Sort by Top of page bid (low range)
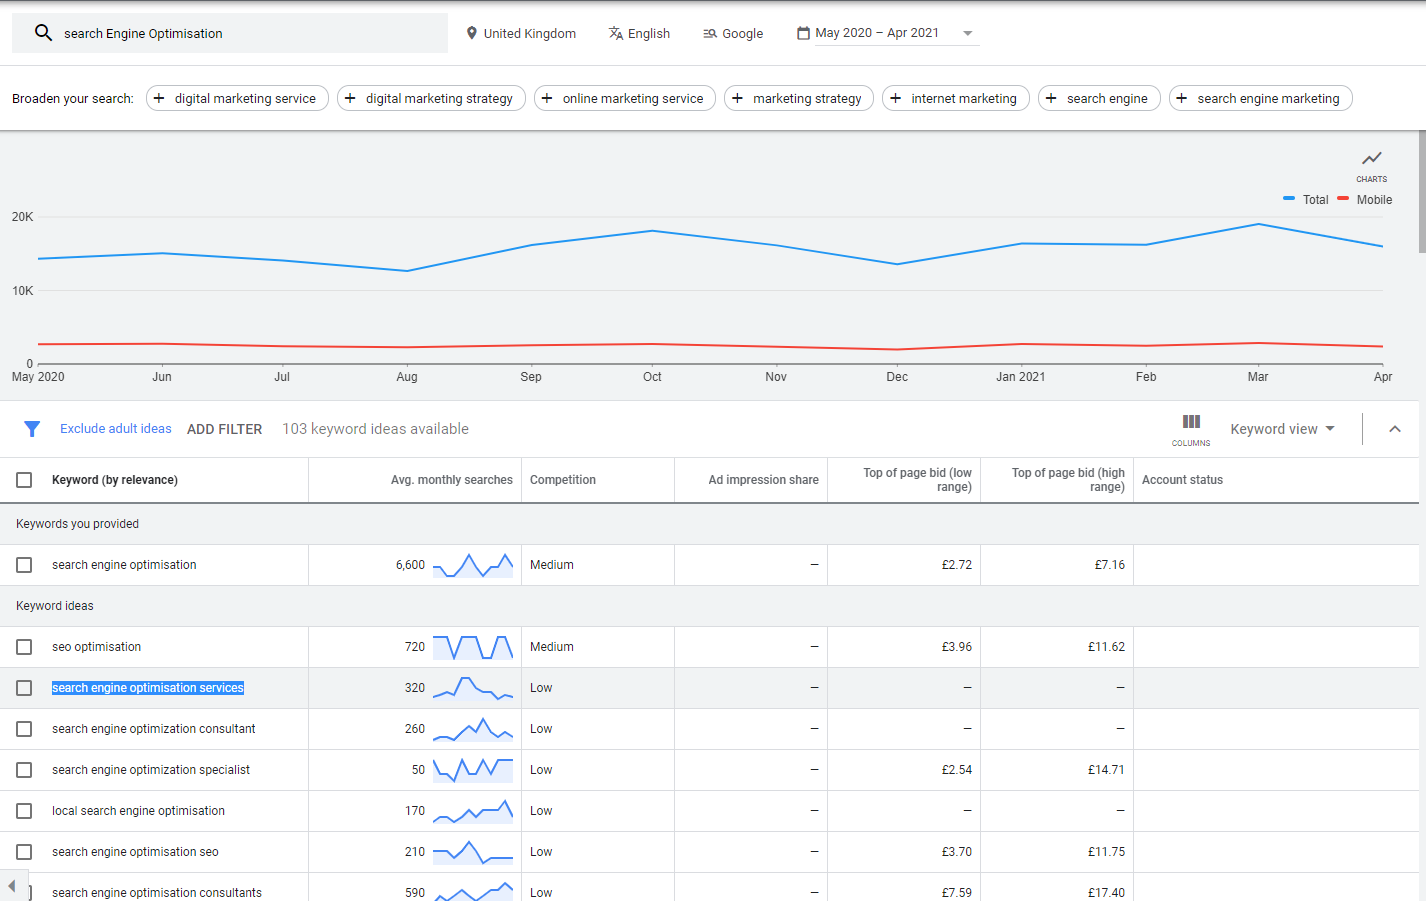This screenshot has height=901, width=1426. tap(917, 480)
